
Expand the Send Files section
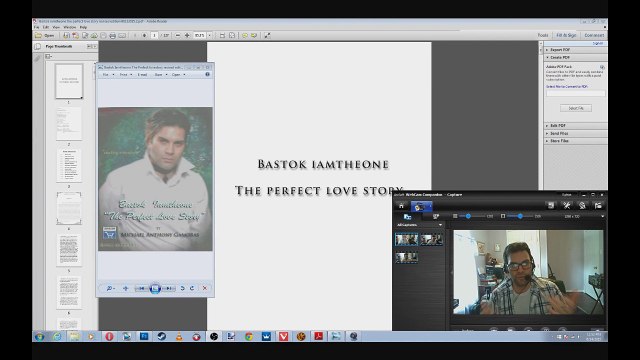(x=576, y=133)
